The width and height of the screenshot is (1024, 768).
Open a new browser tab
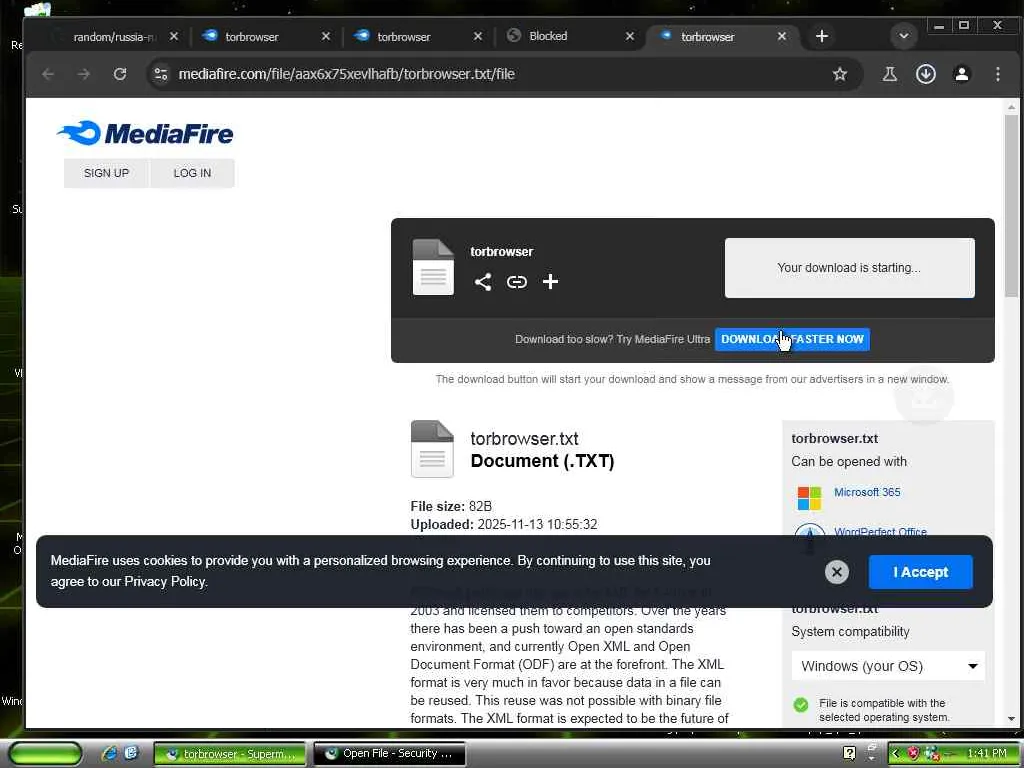point(822,36)
